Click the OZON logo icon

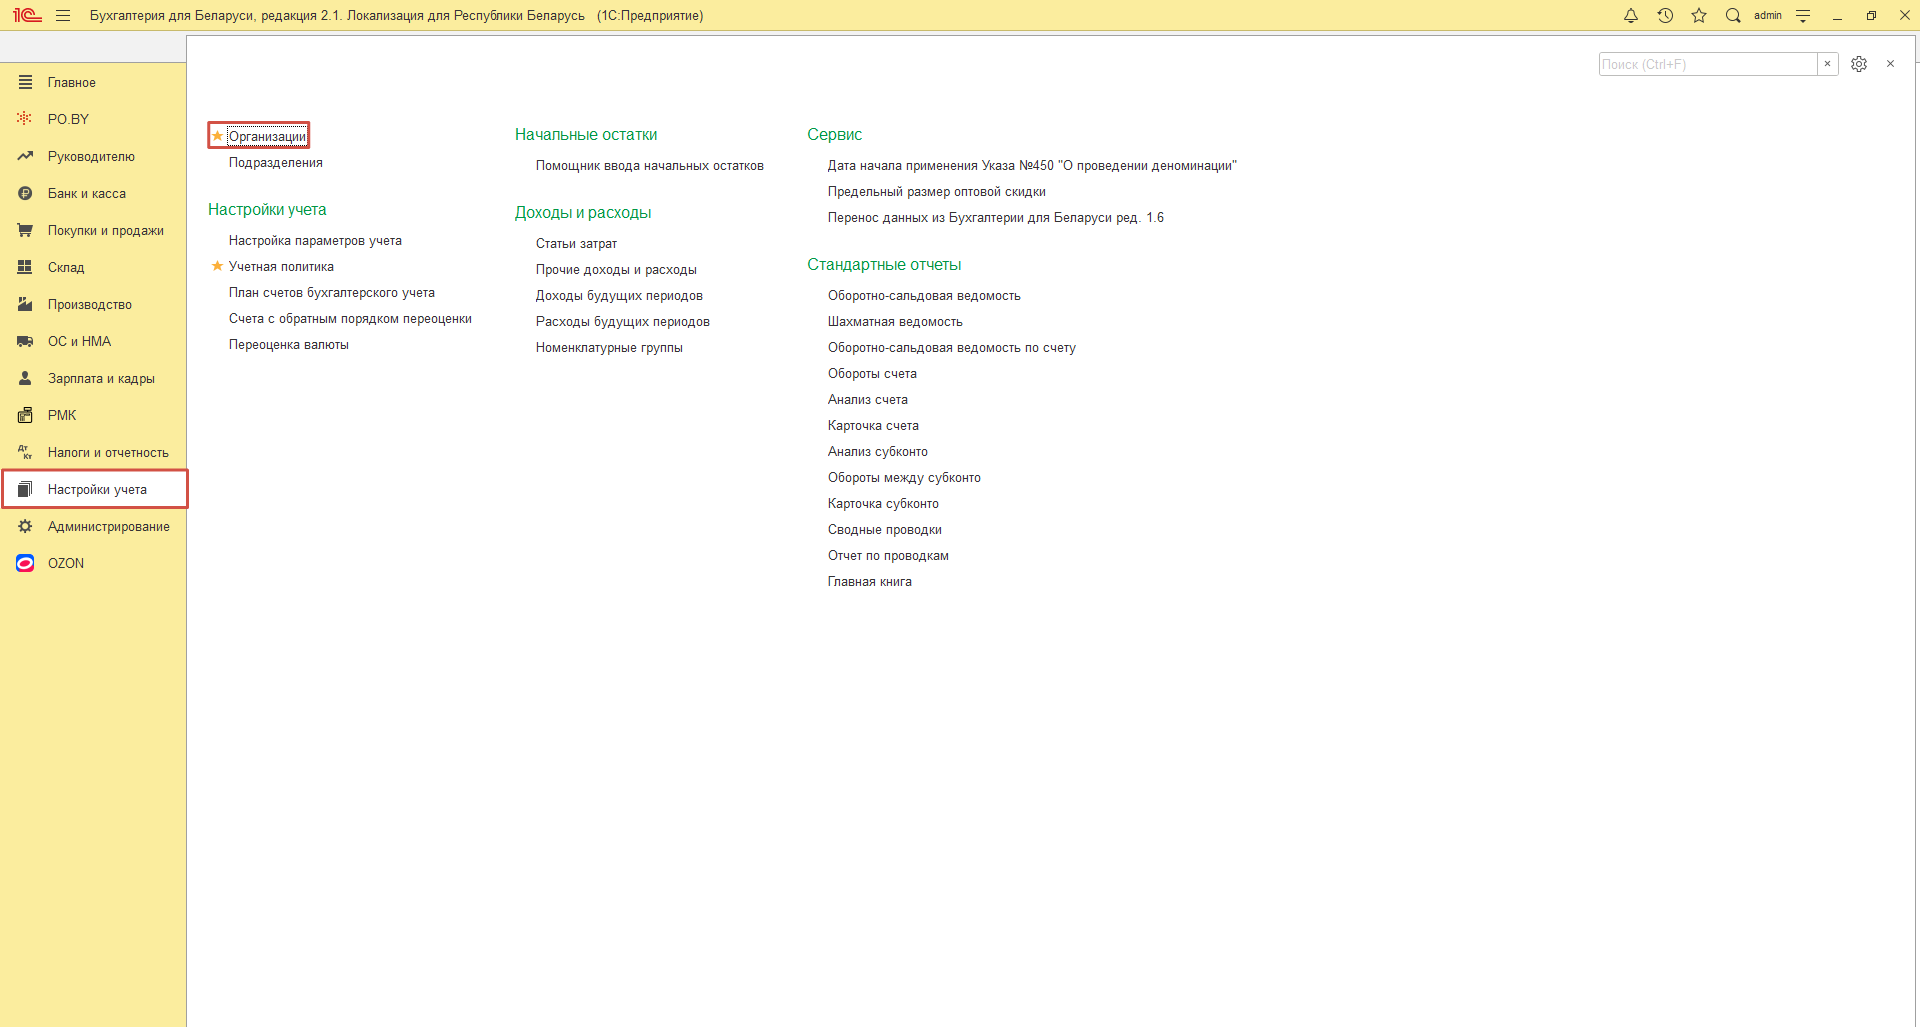click(x=25, y=563)
